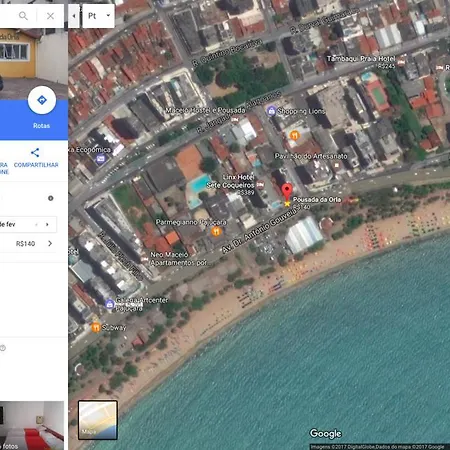450x450 pixels.
Task: Click the Galeria Artcenter shopping icon
Action: (x=109, y=304)
